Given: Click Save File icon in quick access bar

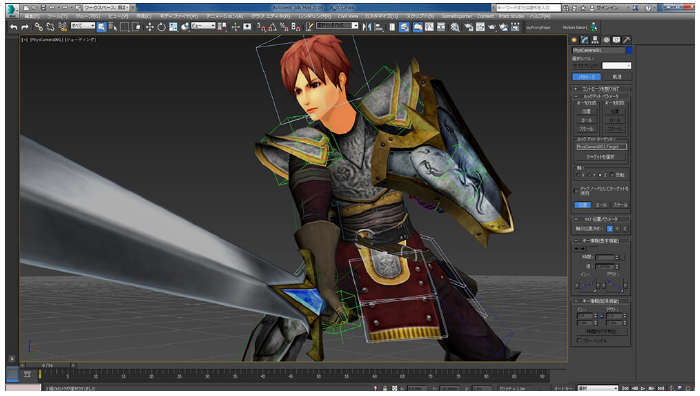Looking at the screenshot, I should click(x=43, y=8).
